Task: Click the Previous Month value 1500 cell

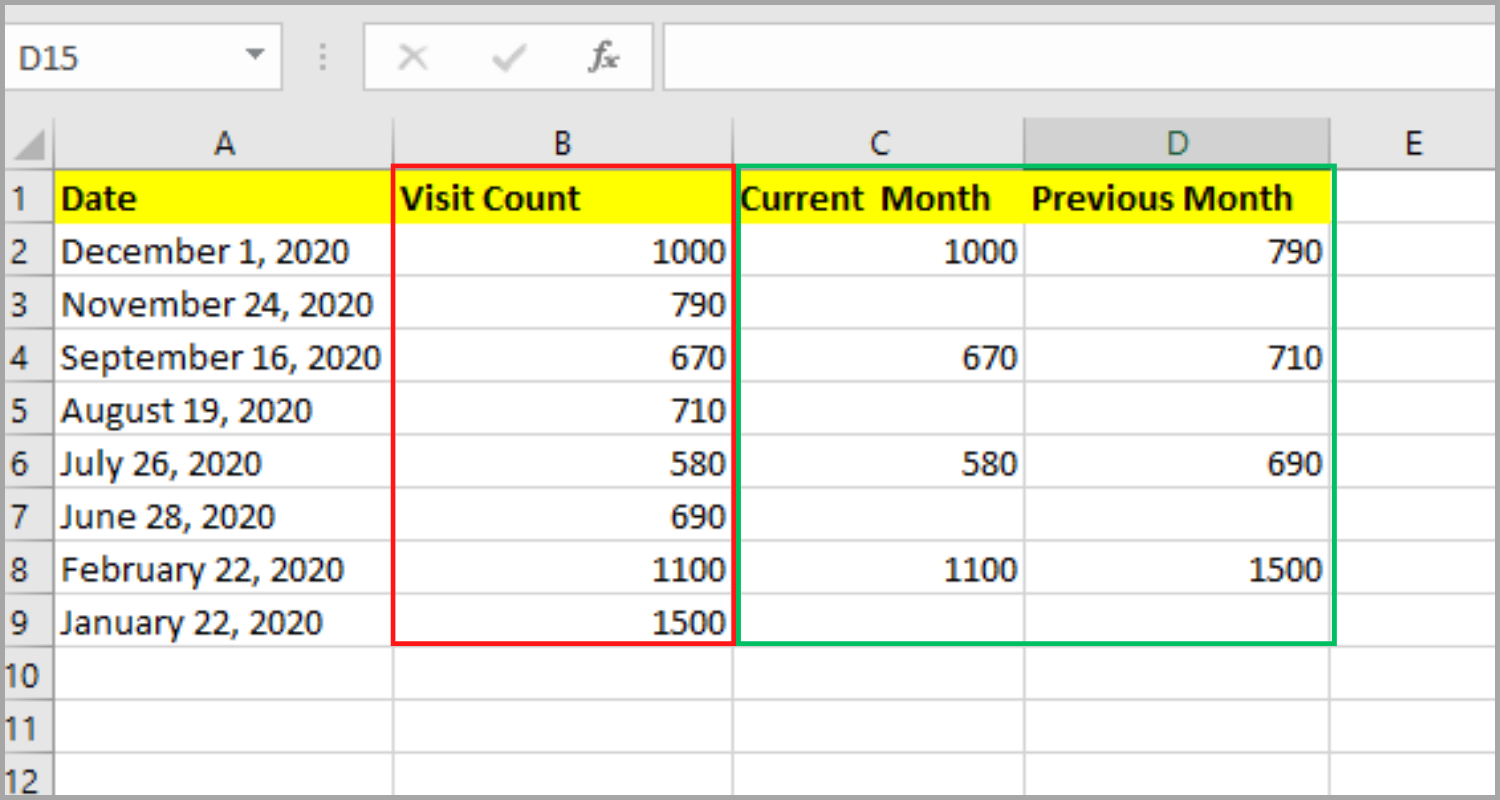Action: pos(1177,570)
